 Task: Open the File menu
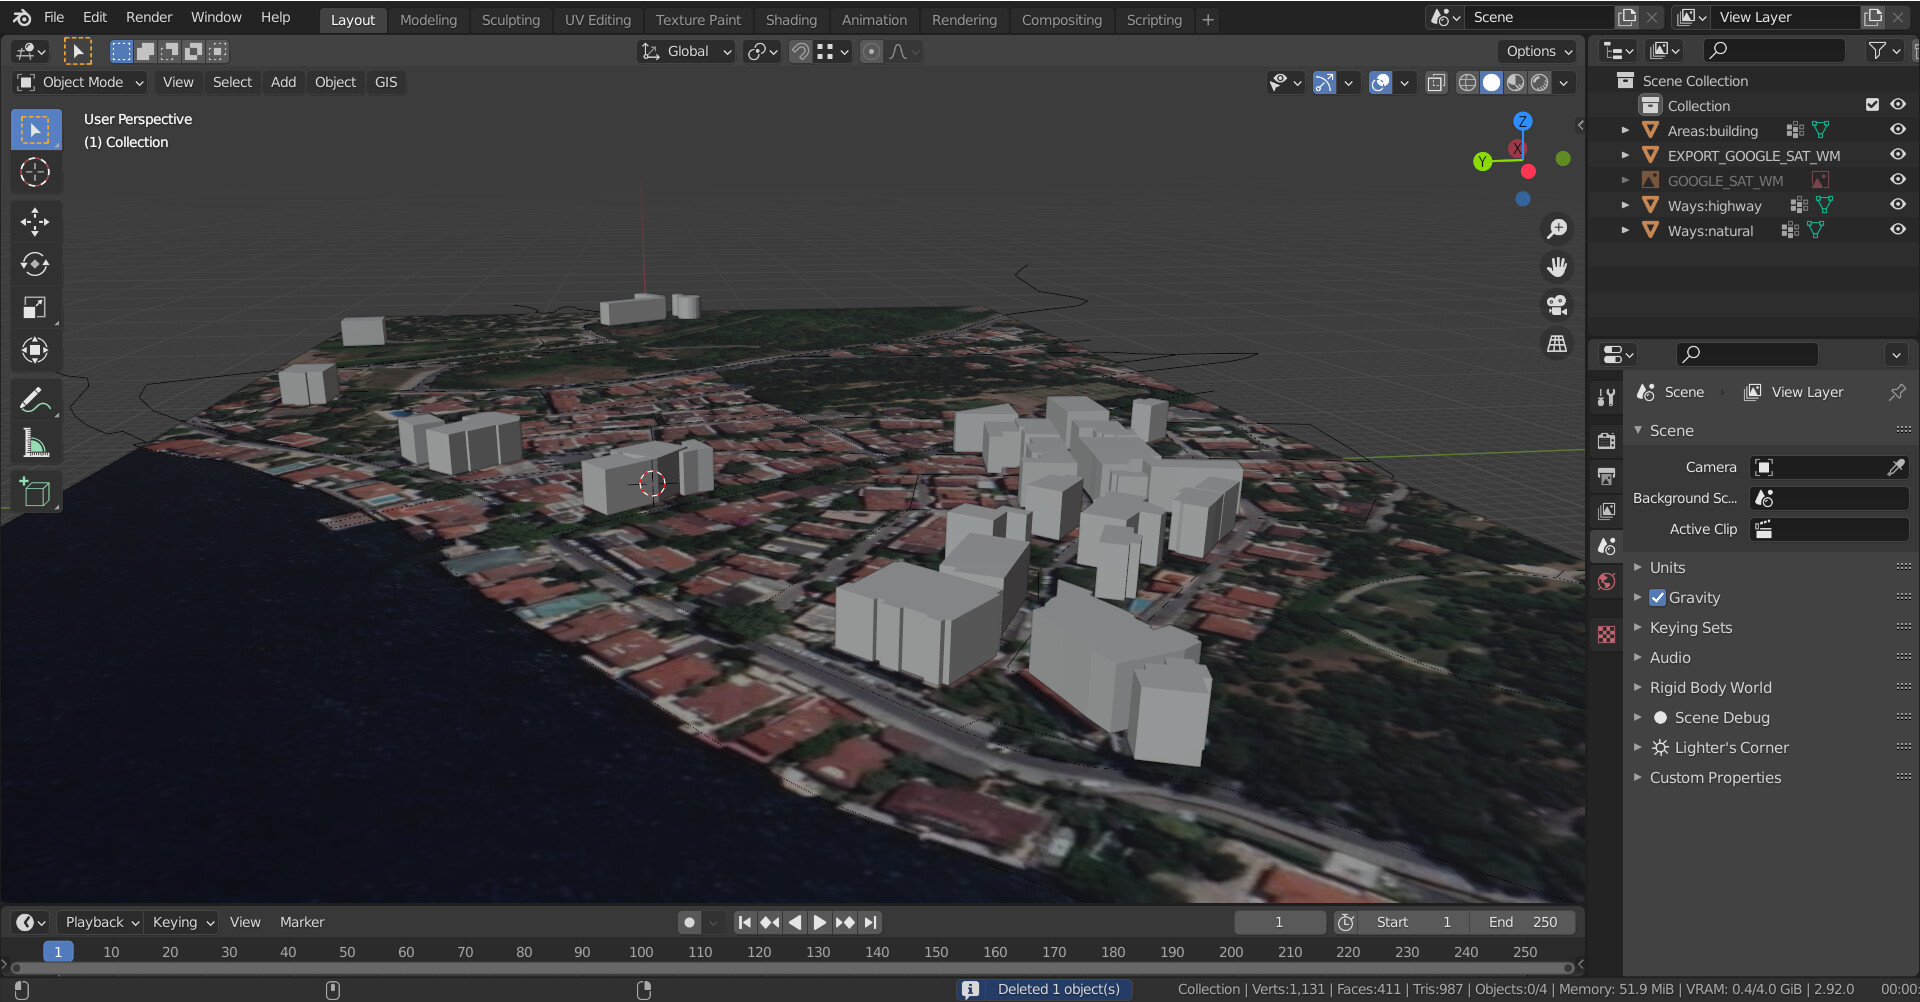click(x=54, y=18)
